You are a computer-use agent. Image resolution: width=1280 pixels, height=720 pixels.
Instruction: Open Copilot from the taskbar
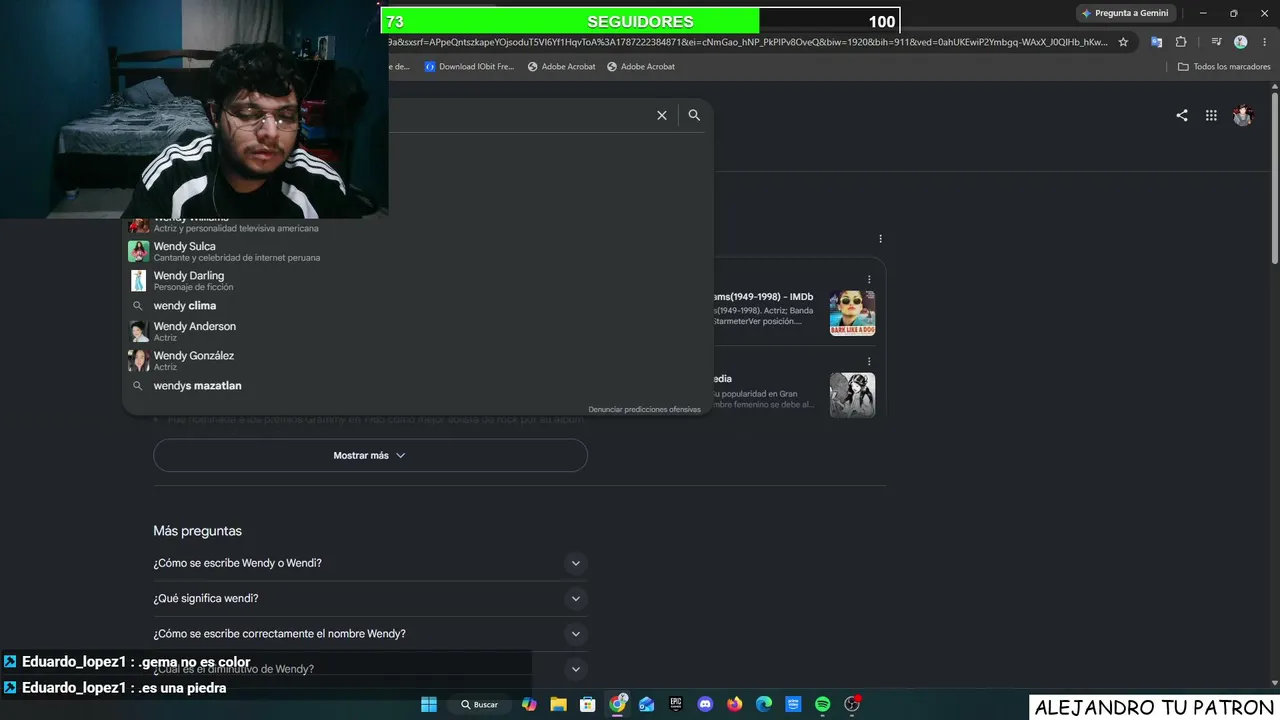coord(529,704)
